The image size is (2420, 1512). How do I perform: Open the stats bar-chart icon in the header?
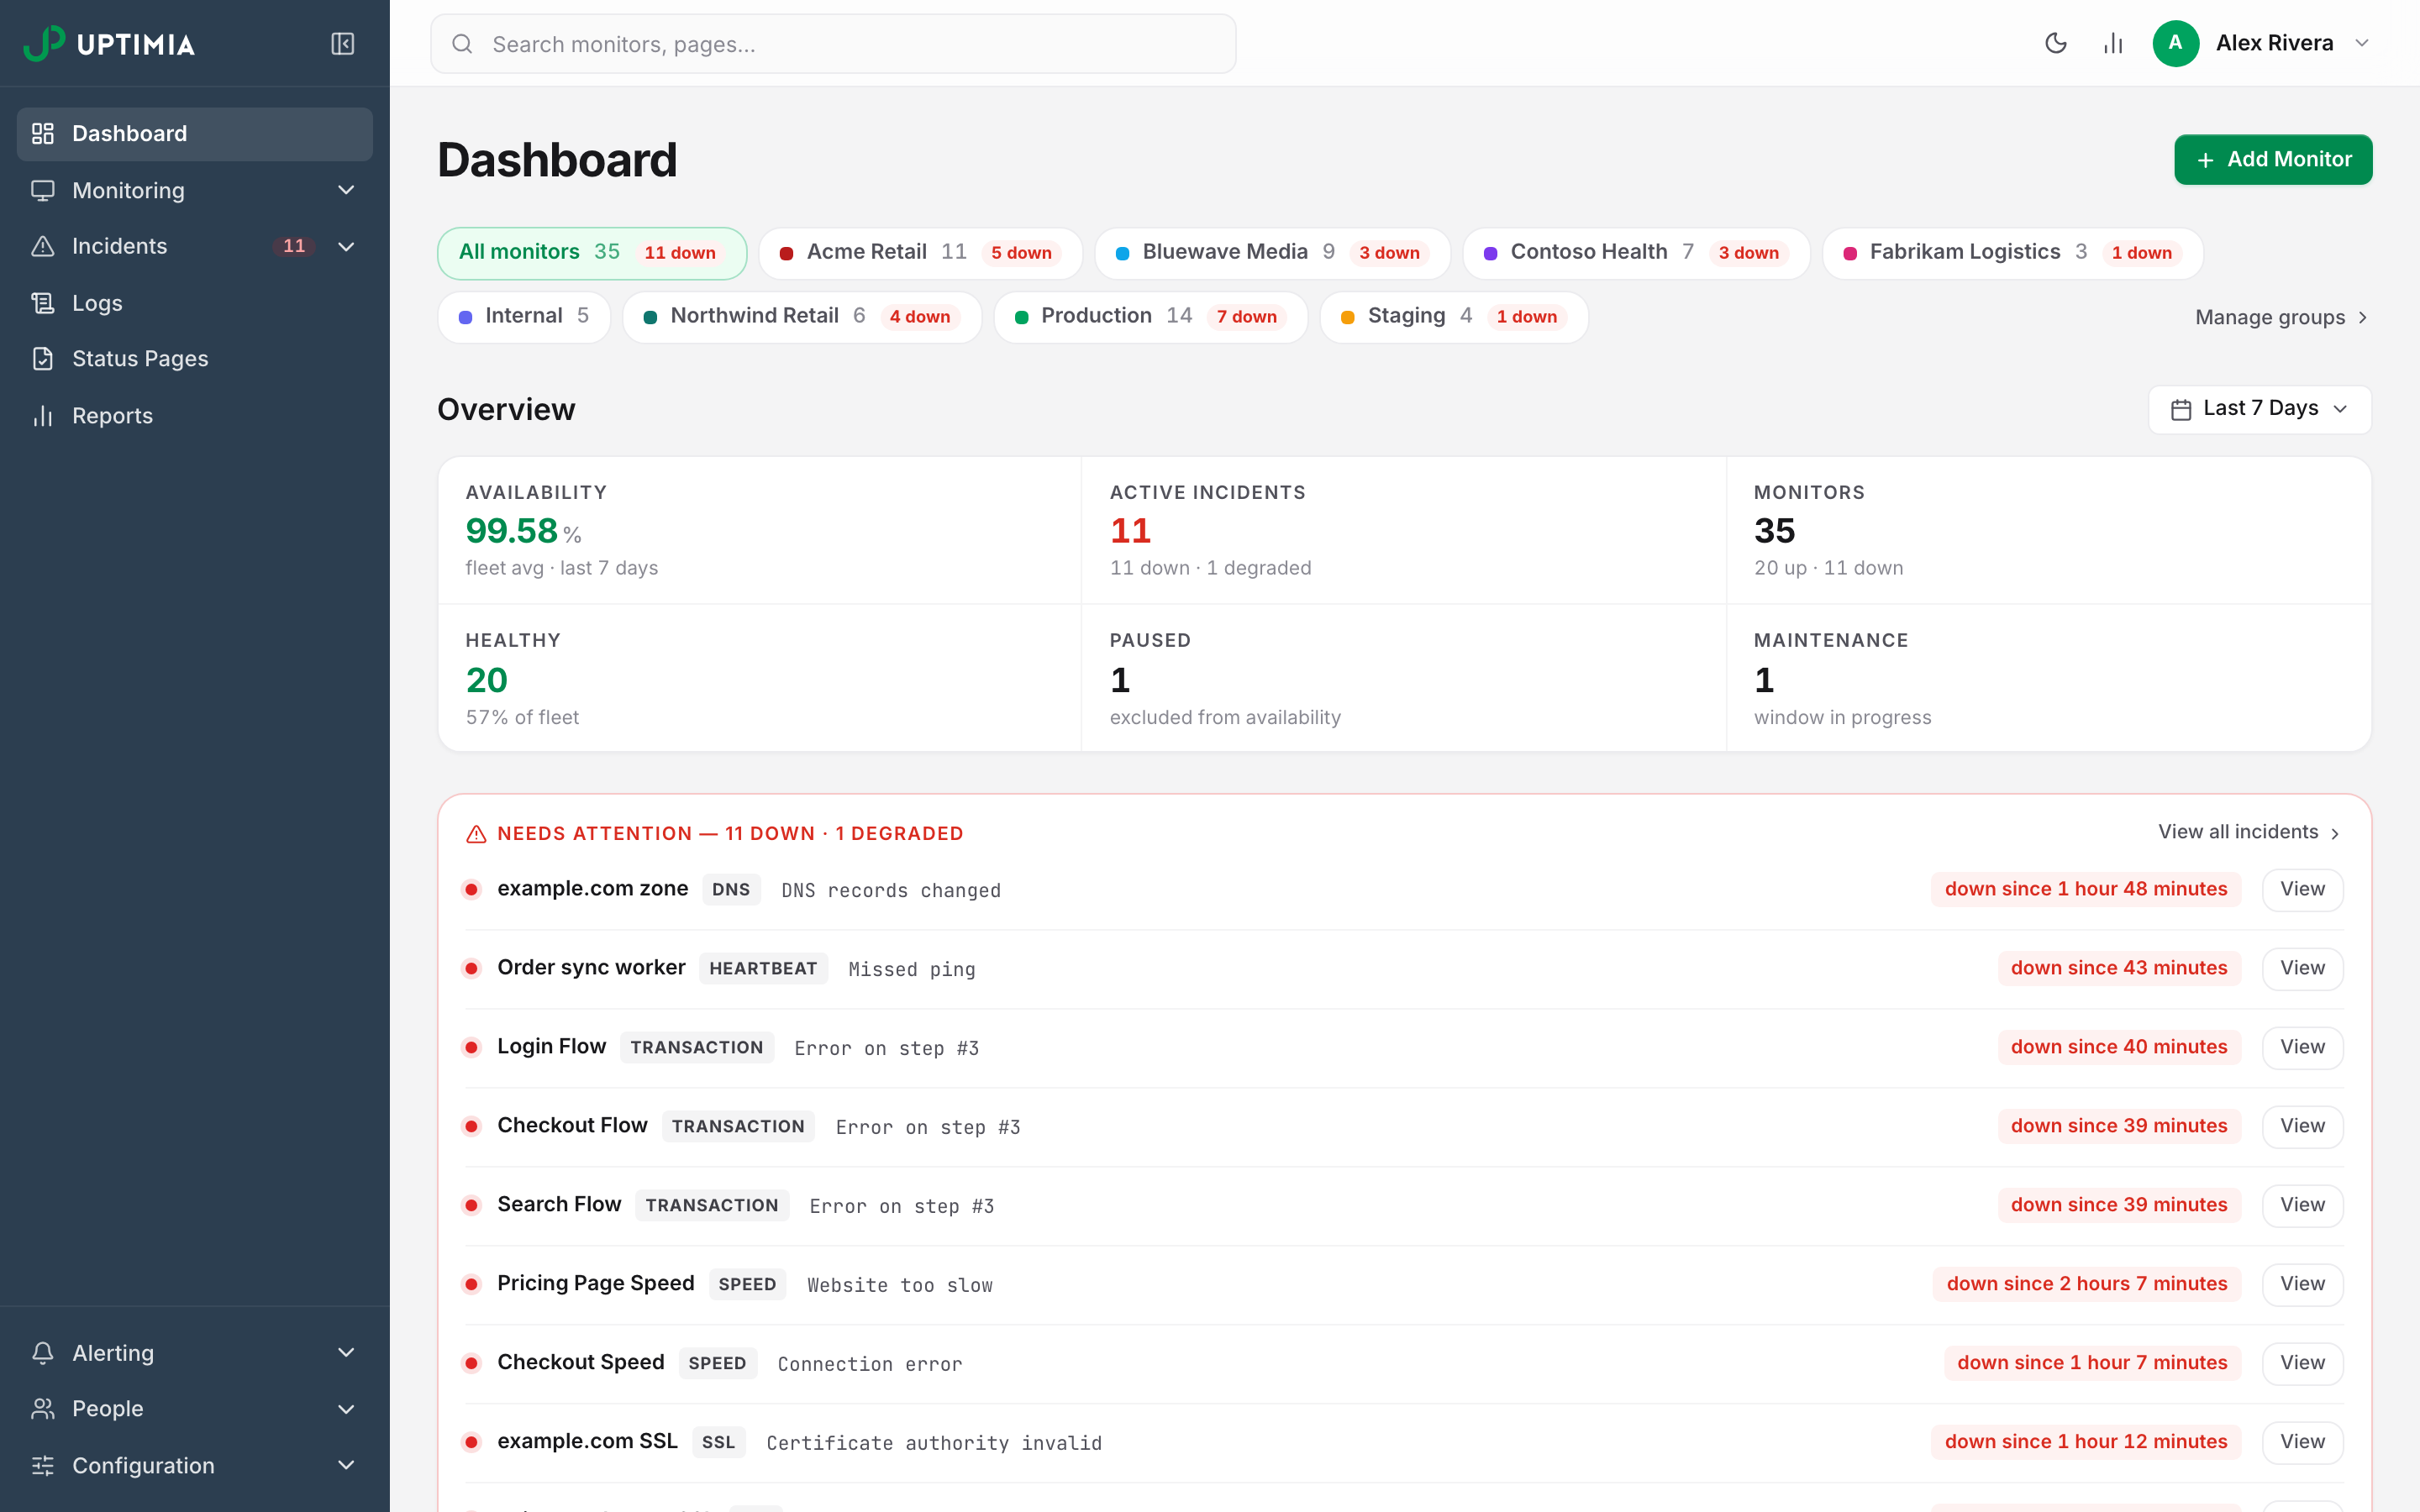coord(2112,43)
